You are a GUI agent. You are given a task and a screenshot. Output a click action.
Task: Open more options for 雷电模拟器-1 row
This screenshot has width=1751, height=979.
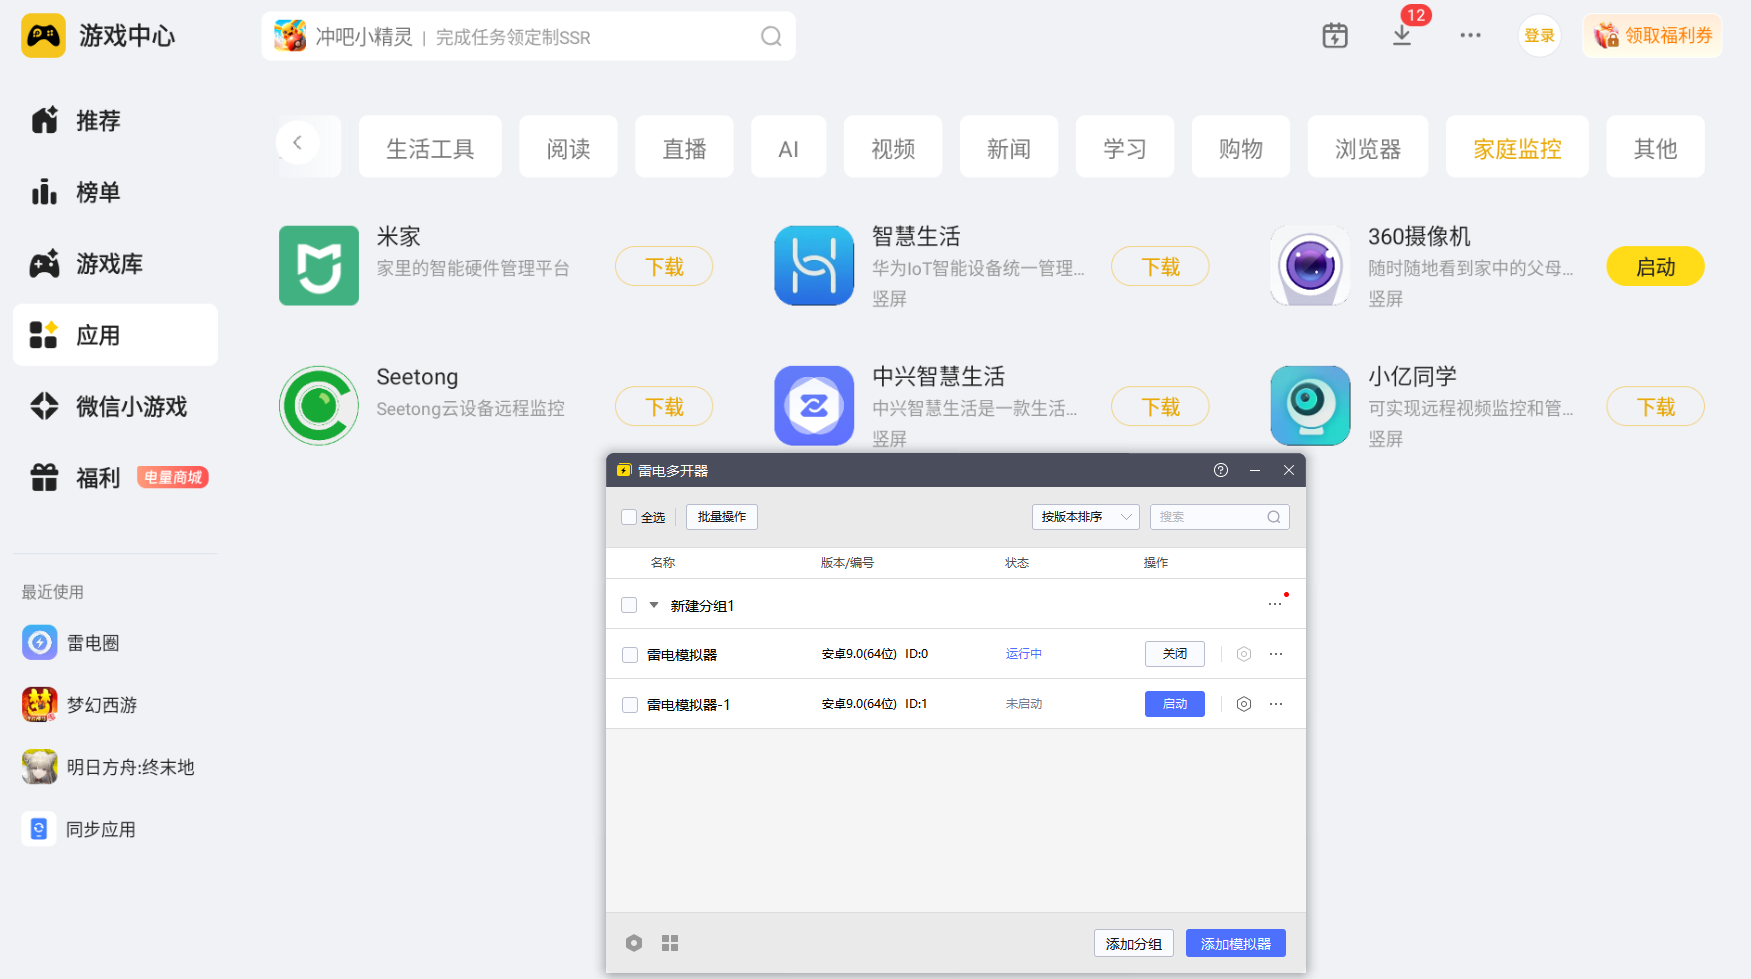pyautogui.click(x=1276, y=704)
